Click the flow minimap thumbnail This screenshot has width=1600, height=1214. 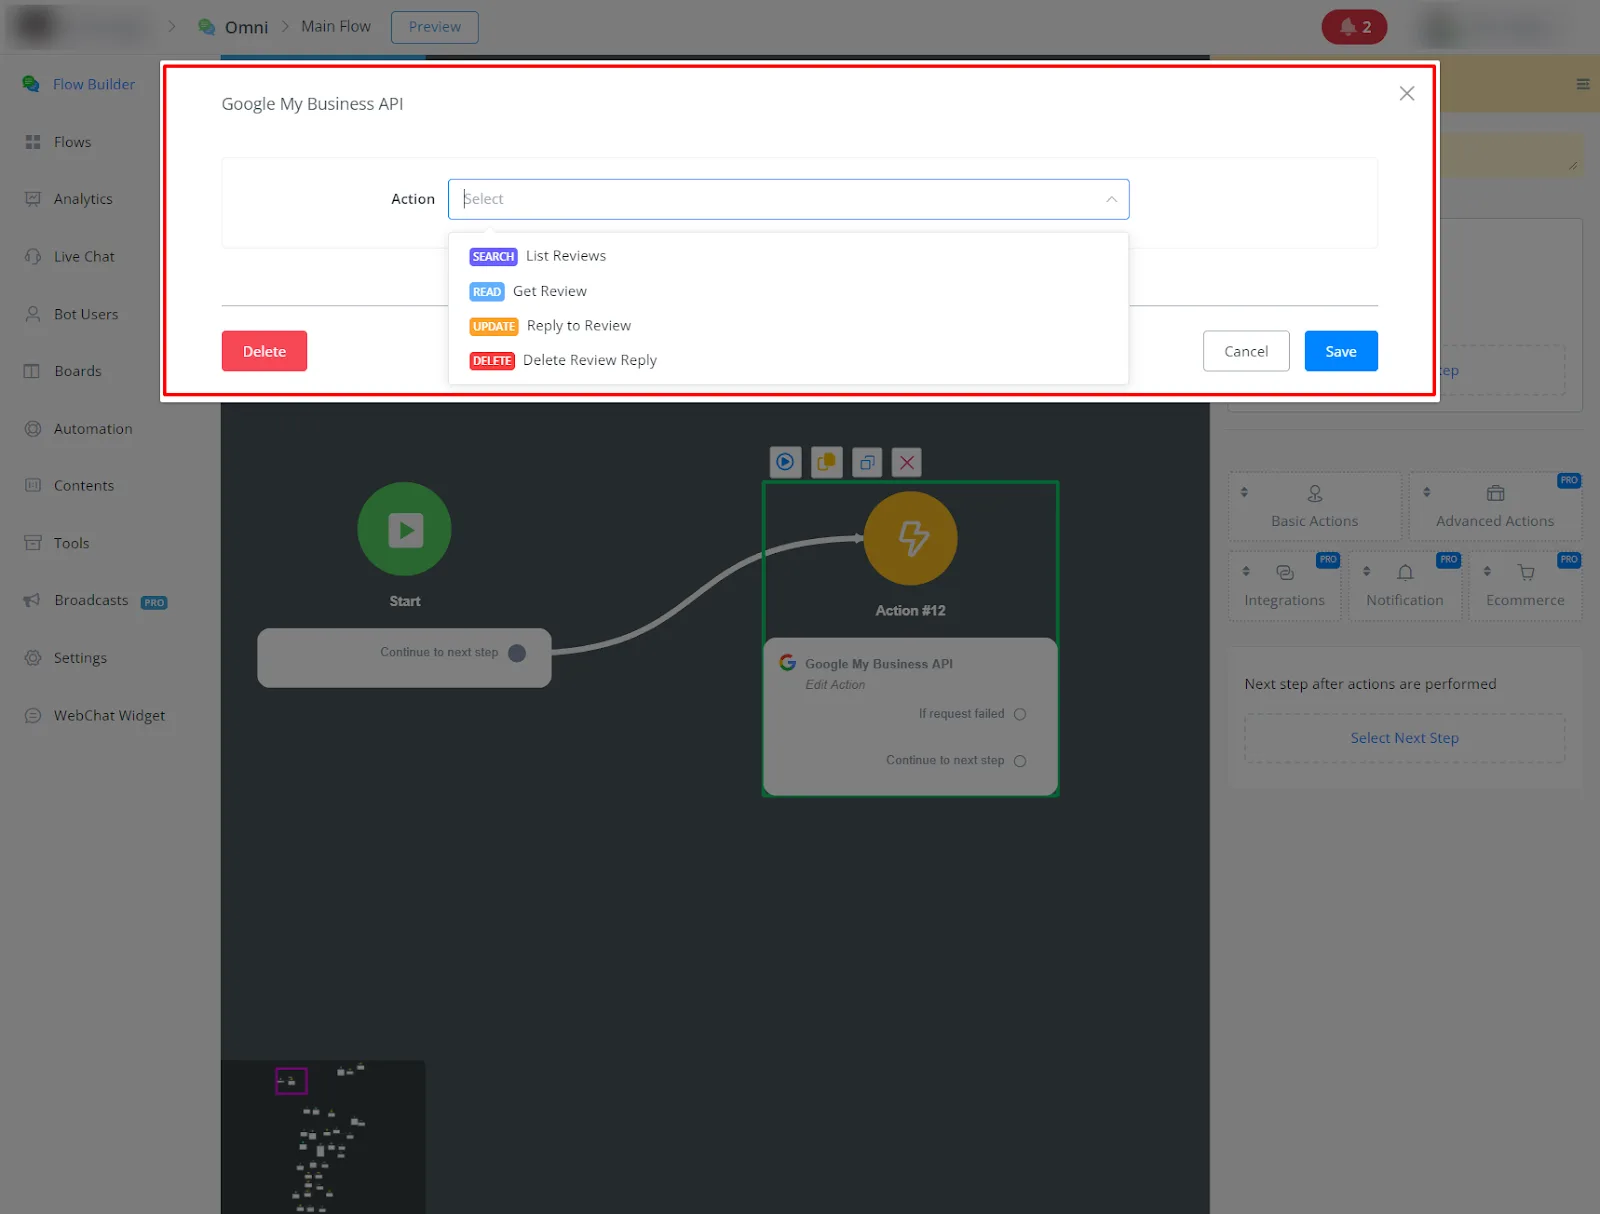point(323,1137)
